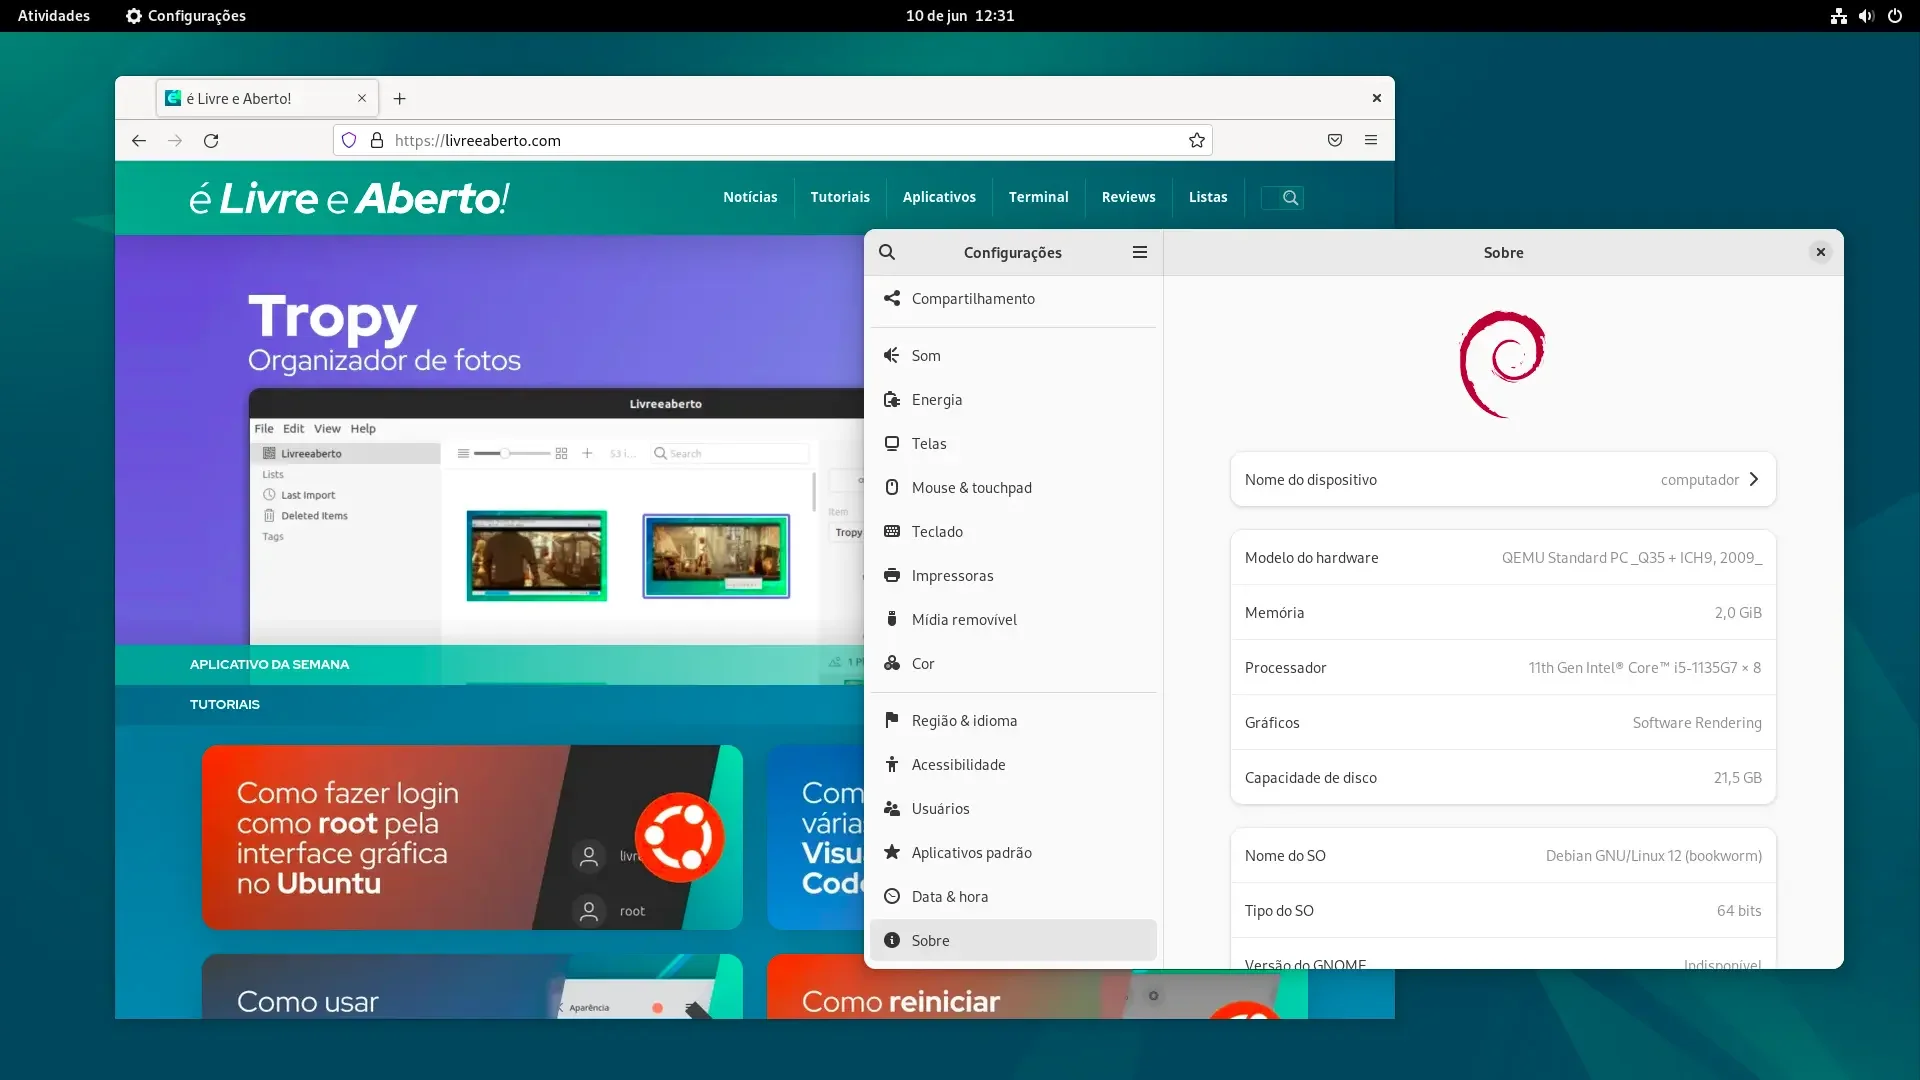Open Impressoras settings panel
Viewport: 1920px width, 1080px height.
pos(1013,576)
